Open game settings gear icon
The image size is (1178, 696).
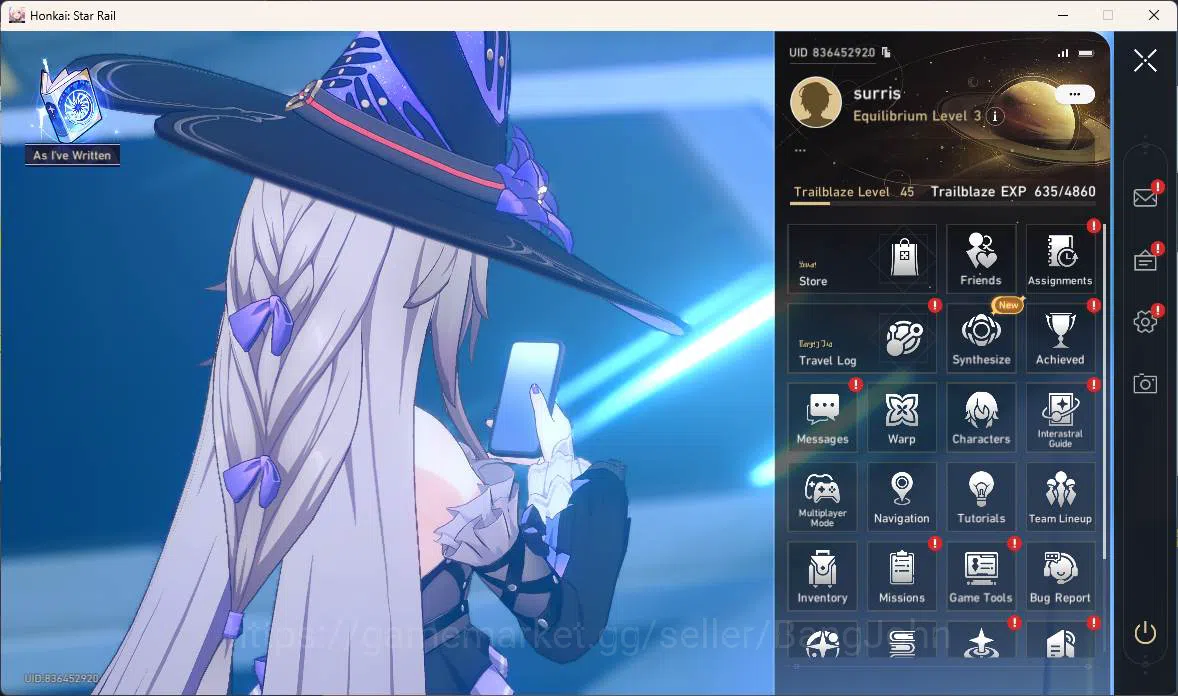pyautogui.click(x=1145, y=322)
